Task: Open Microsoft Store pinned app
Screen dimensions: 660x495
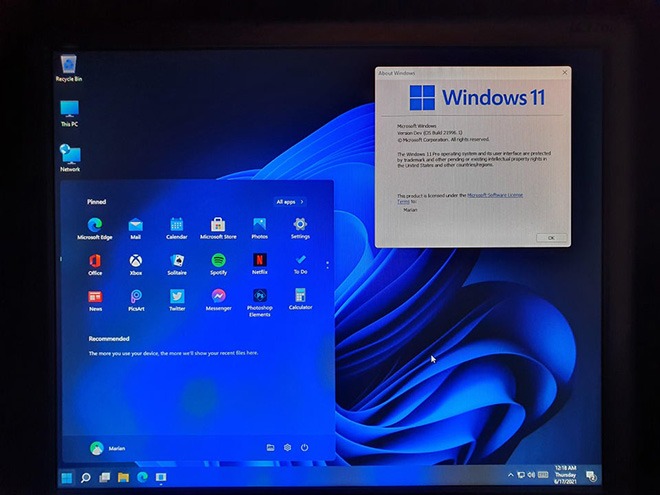Action: tap(218, 225)
